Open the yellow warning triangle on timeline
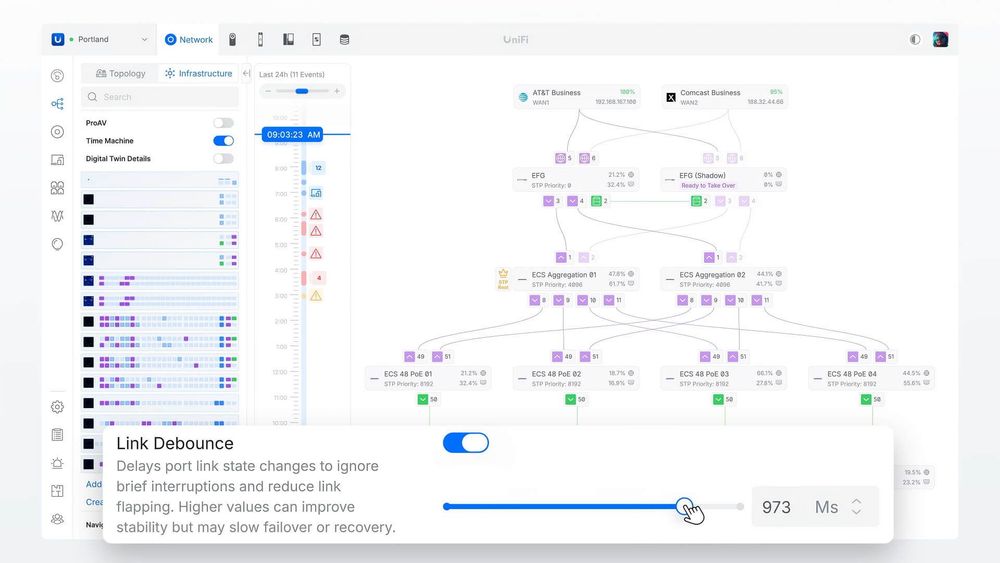Image resolution: width=1000 pixels, height=563 pixels. point(316,296)
